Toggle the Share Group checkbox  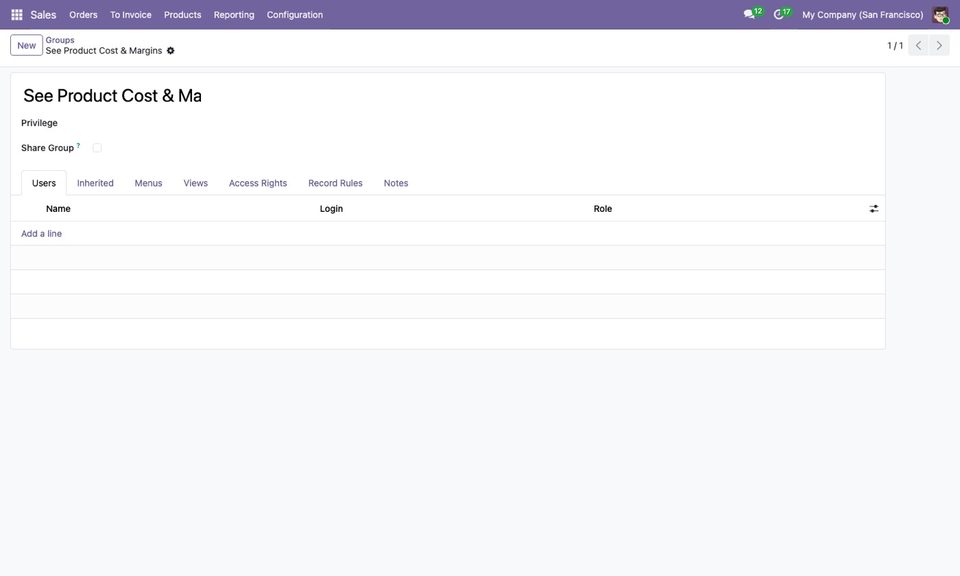(x=97, y=148)
